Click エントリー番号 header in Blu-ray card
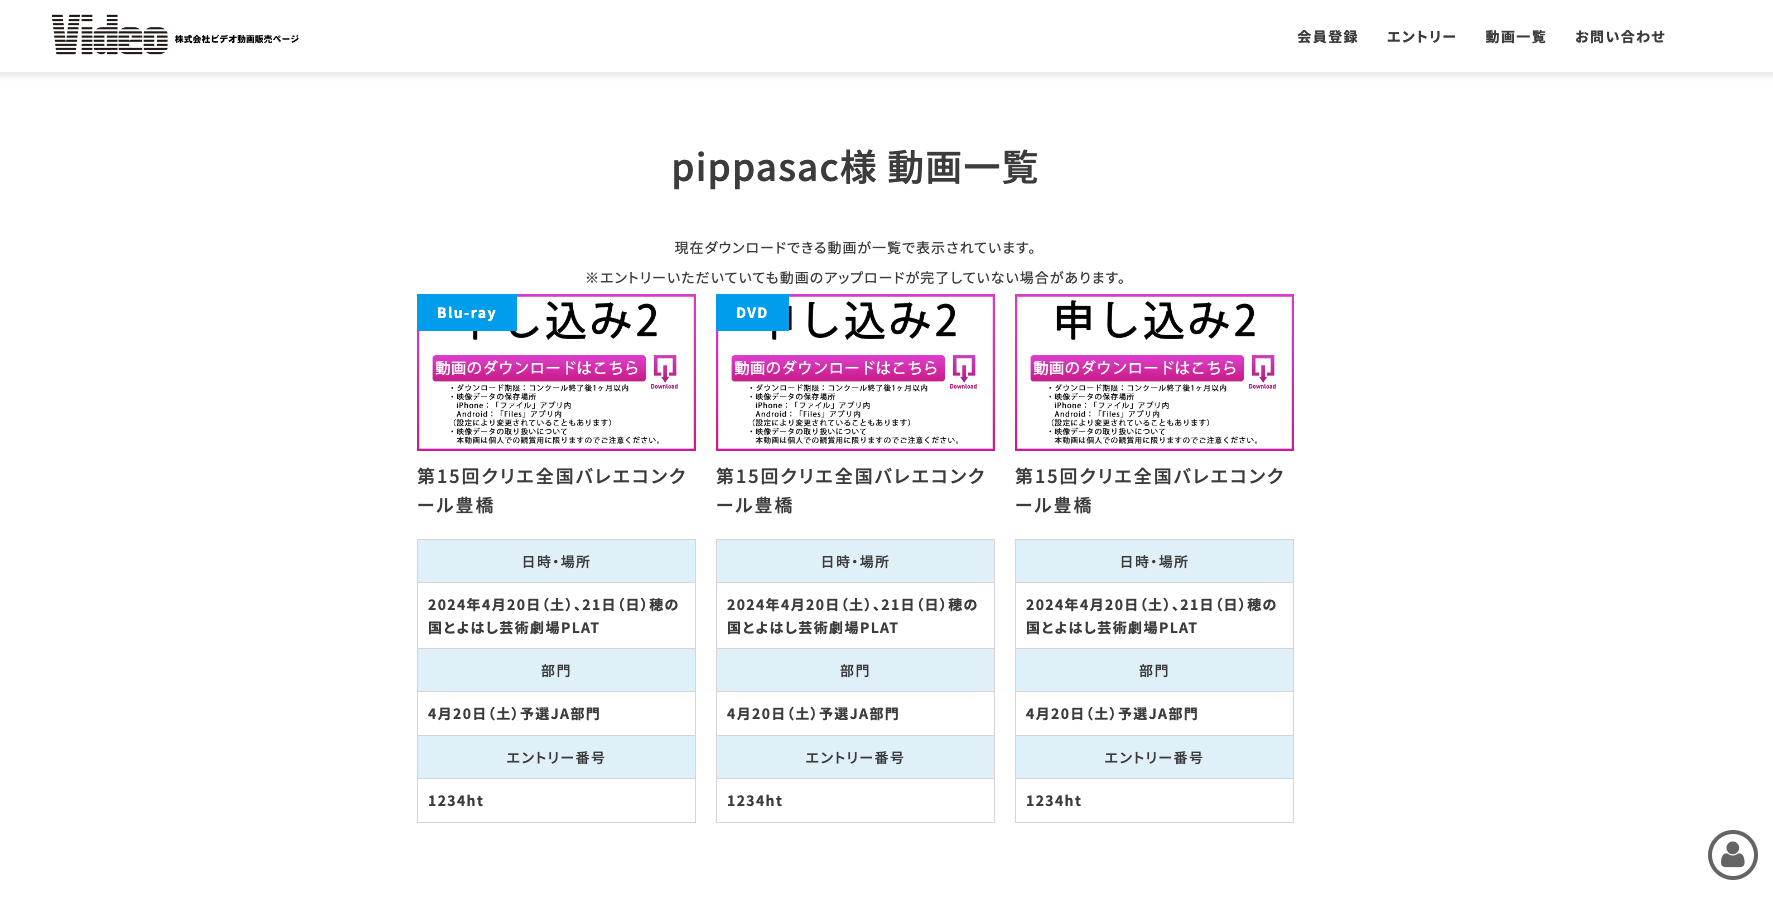The width and height of the screenshot is (1773, 916). click(556, 757)
